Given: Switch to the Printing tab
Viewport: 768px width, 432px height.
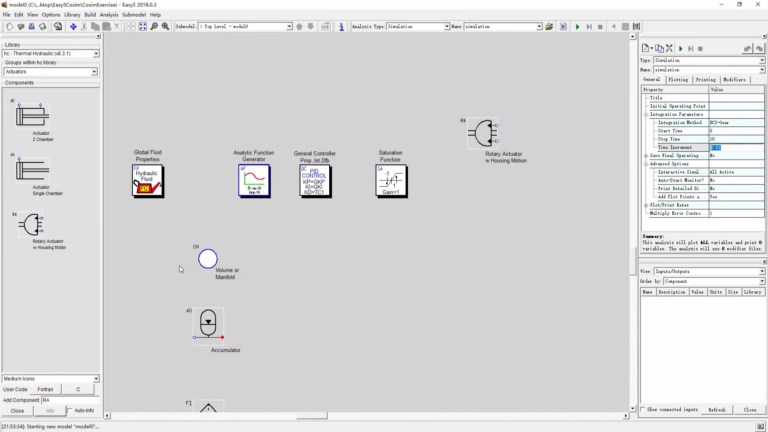Looking at the screenshot, I should pyautogui.click(x=706, y=79).
